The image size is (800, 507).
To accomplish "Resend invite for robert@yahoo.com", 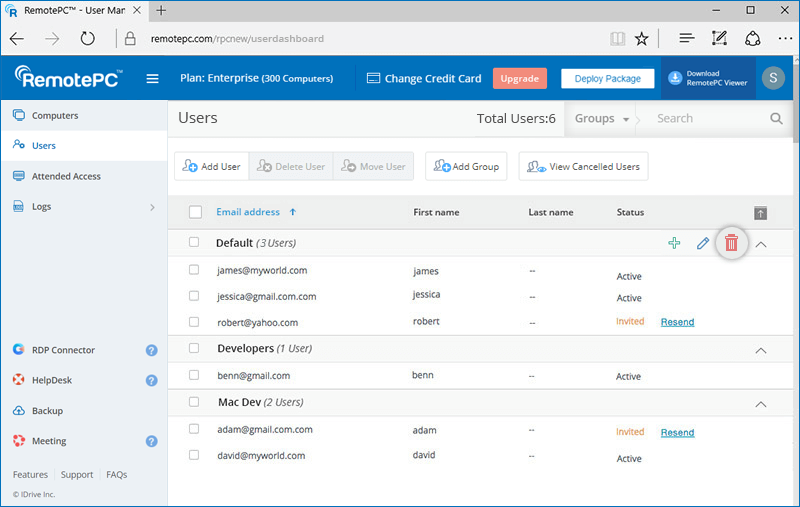I will click(677, 322).
